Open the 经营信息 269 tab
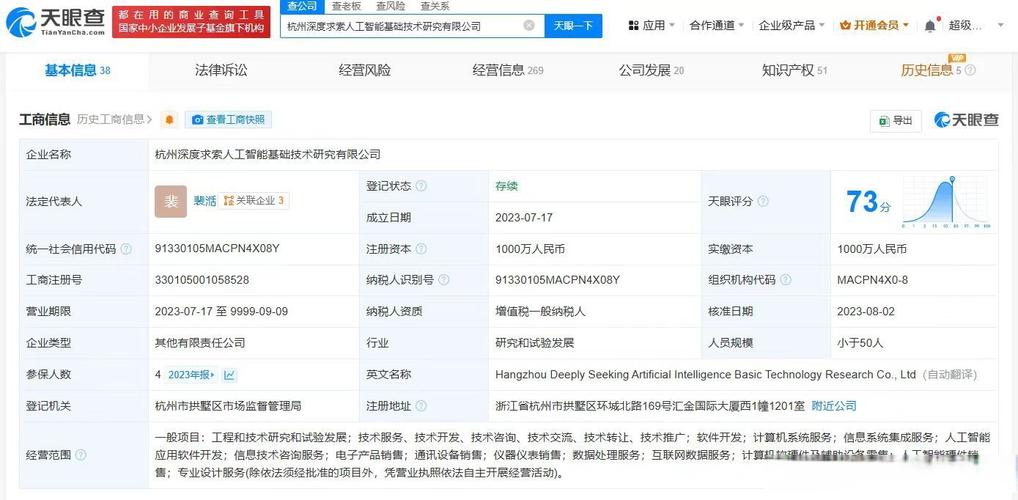This screenshot has width=1018, height=500. click(508, 70)
